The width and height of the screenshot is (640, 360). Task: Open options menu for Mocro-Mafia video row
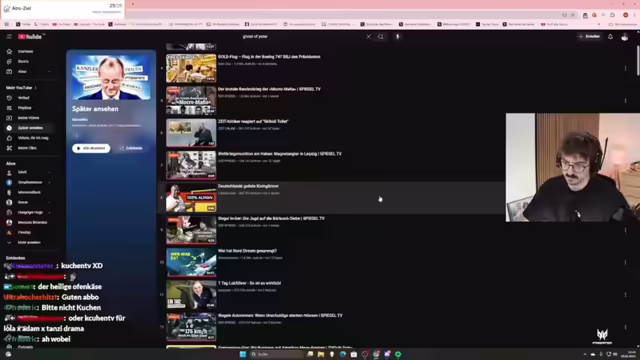pyautogui.click(x=625, y=100)
